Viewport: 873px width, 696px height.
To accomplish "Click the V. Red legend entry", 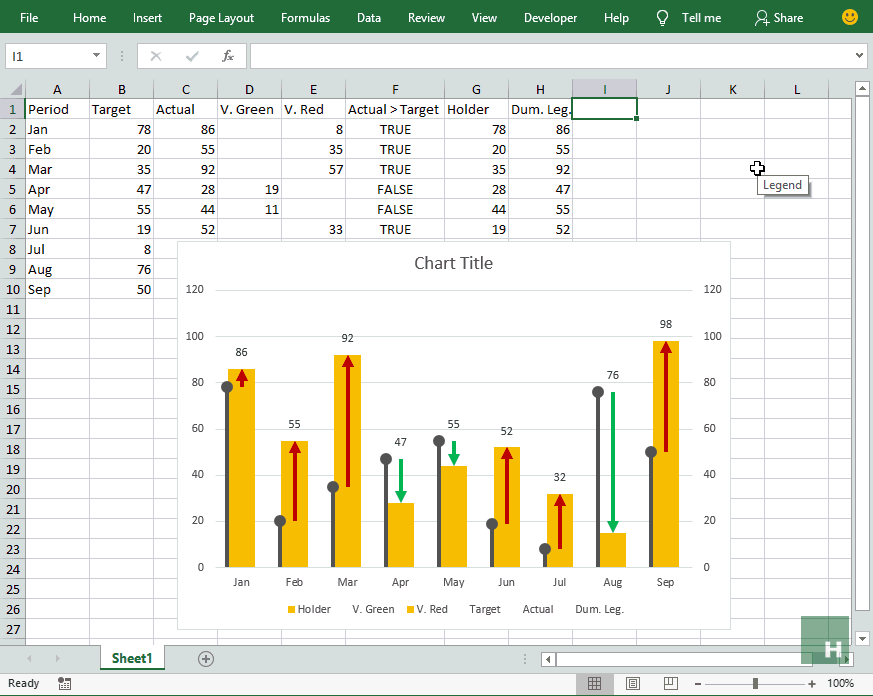I will tap(427, 609).
